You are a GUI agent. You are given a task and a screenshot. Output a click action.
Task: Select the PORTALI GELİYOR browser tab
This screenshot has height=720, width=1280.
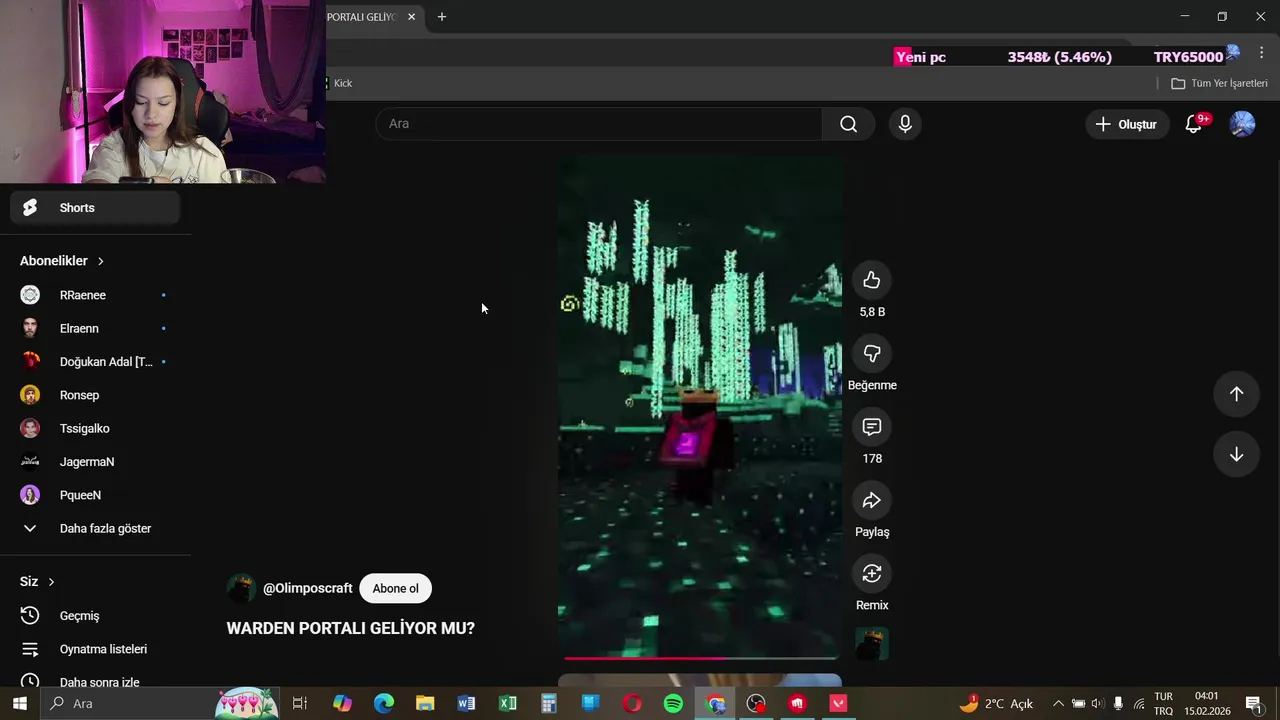click(362, 17)
